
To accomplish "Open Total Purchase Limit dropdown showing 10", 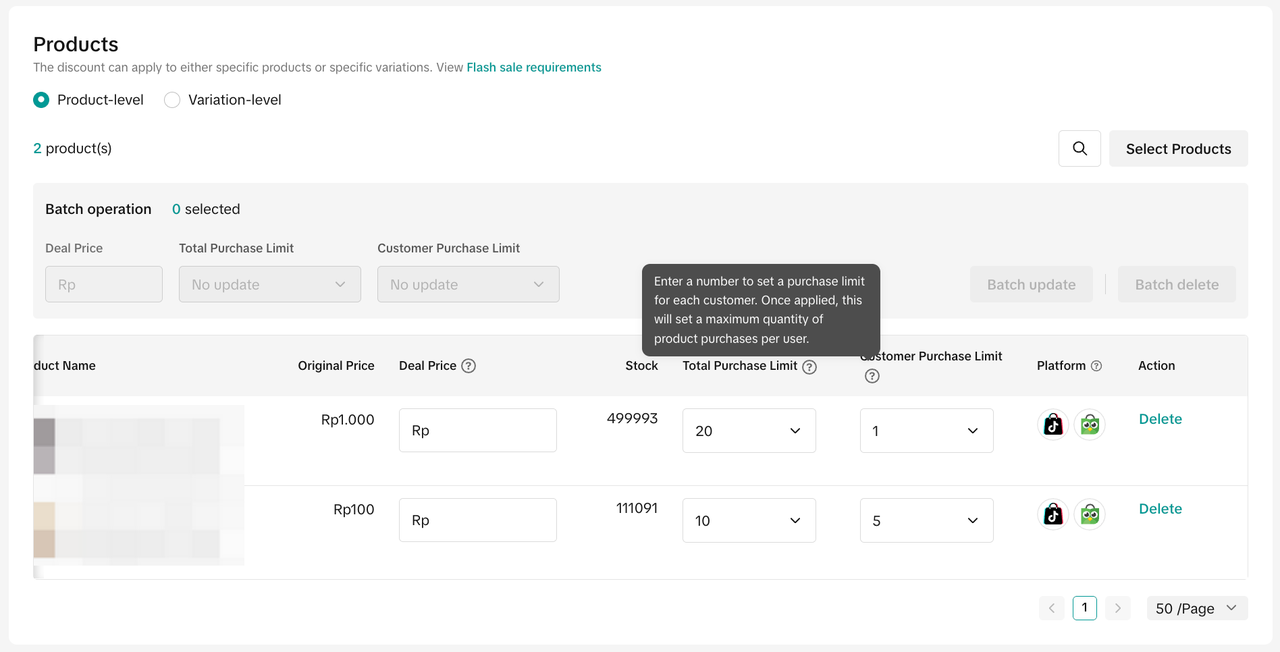I will (749, 521).
